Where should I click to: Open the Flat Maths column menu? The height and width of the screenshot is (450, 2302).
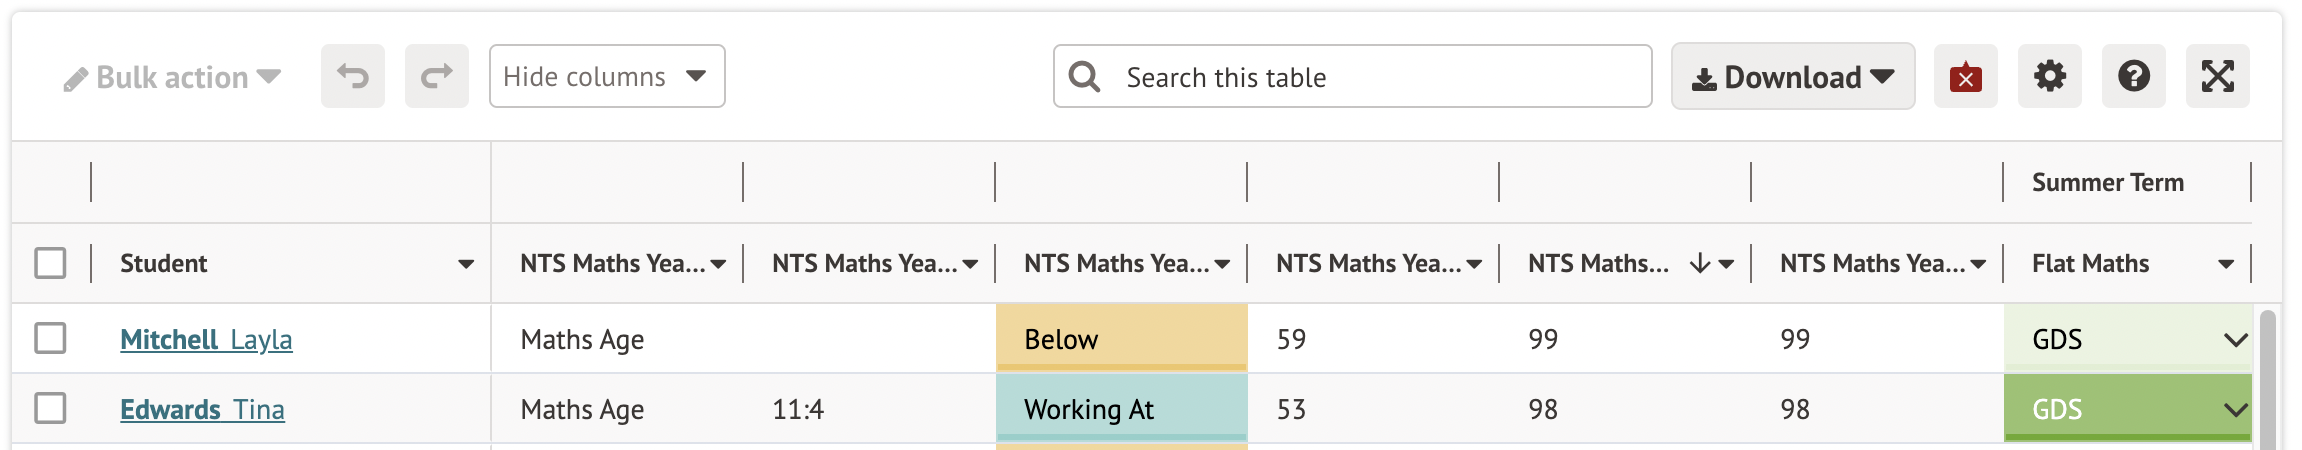[x=2226, y=264]
